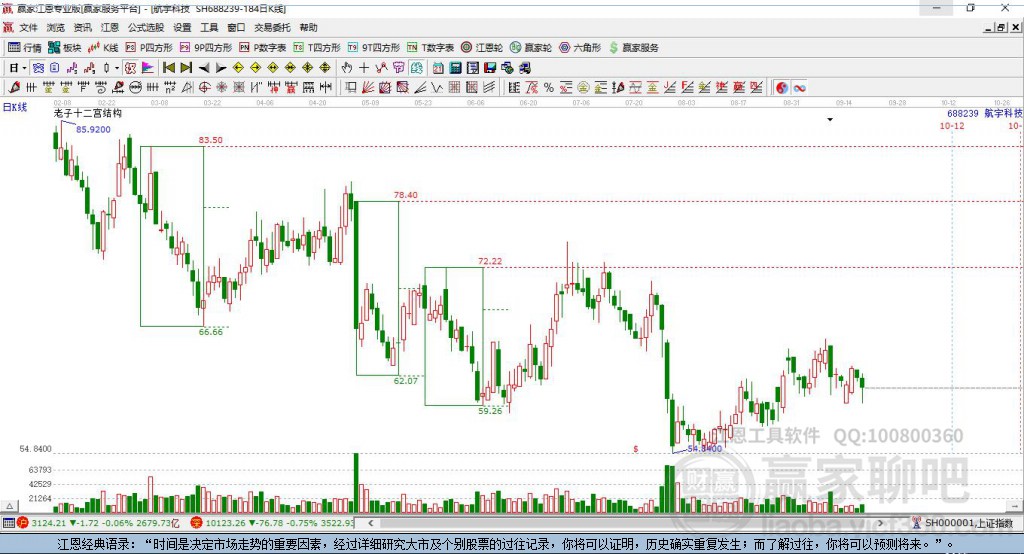
Task: Select the circular target cycle tool
Action: pos(204,88)
